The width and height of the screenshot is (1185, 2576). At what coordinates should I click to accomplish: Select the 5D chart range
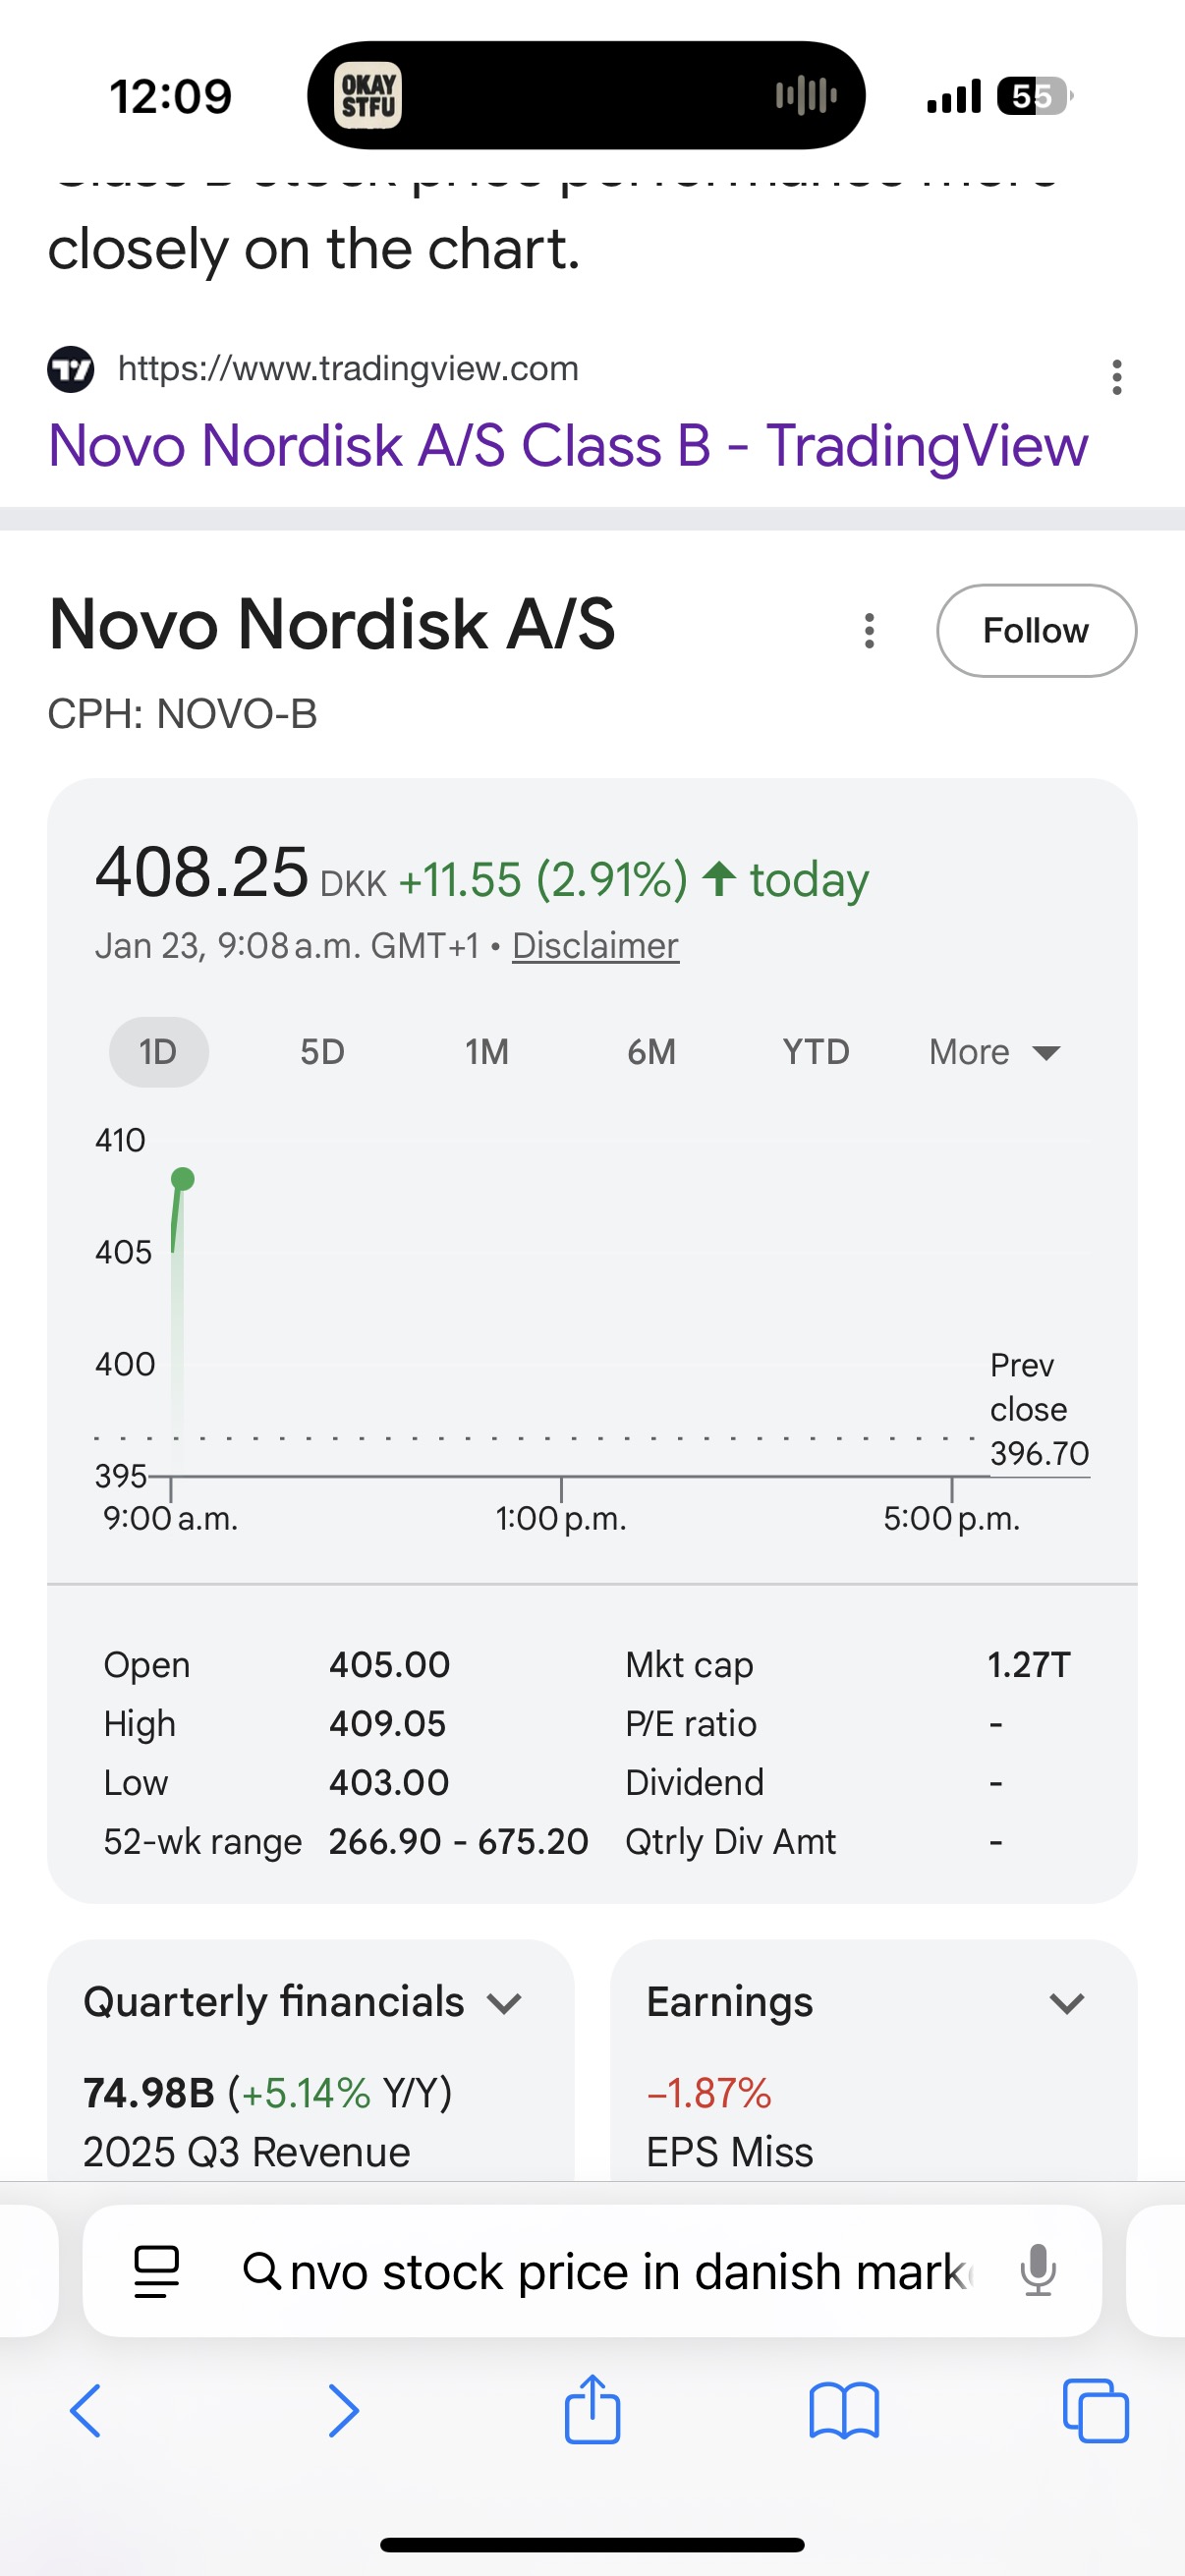[x=322, y=1052]
